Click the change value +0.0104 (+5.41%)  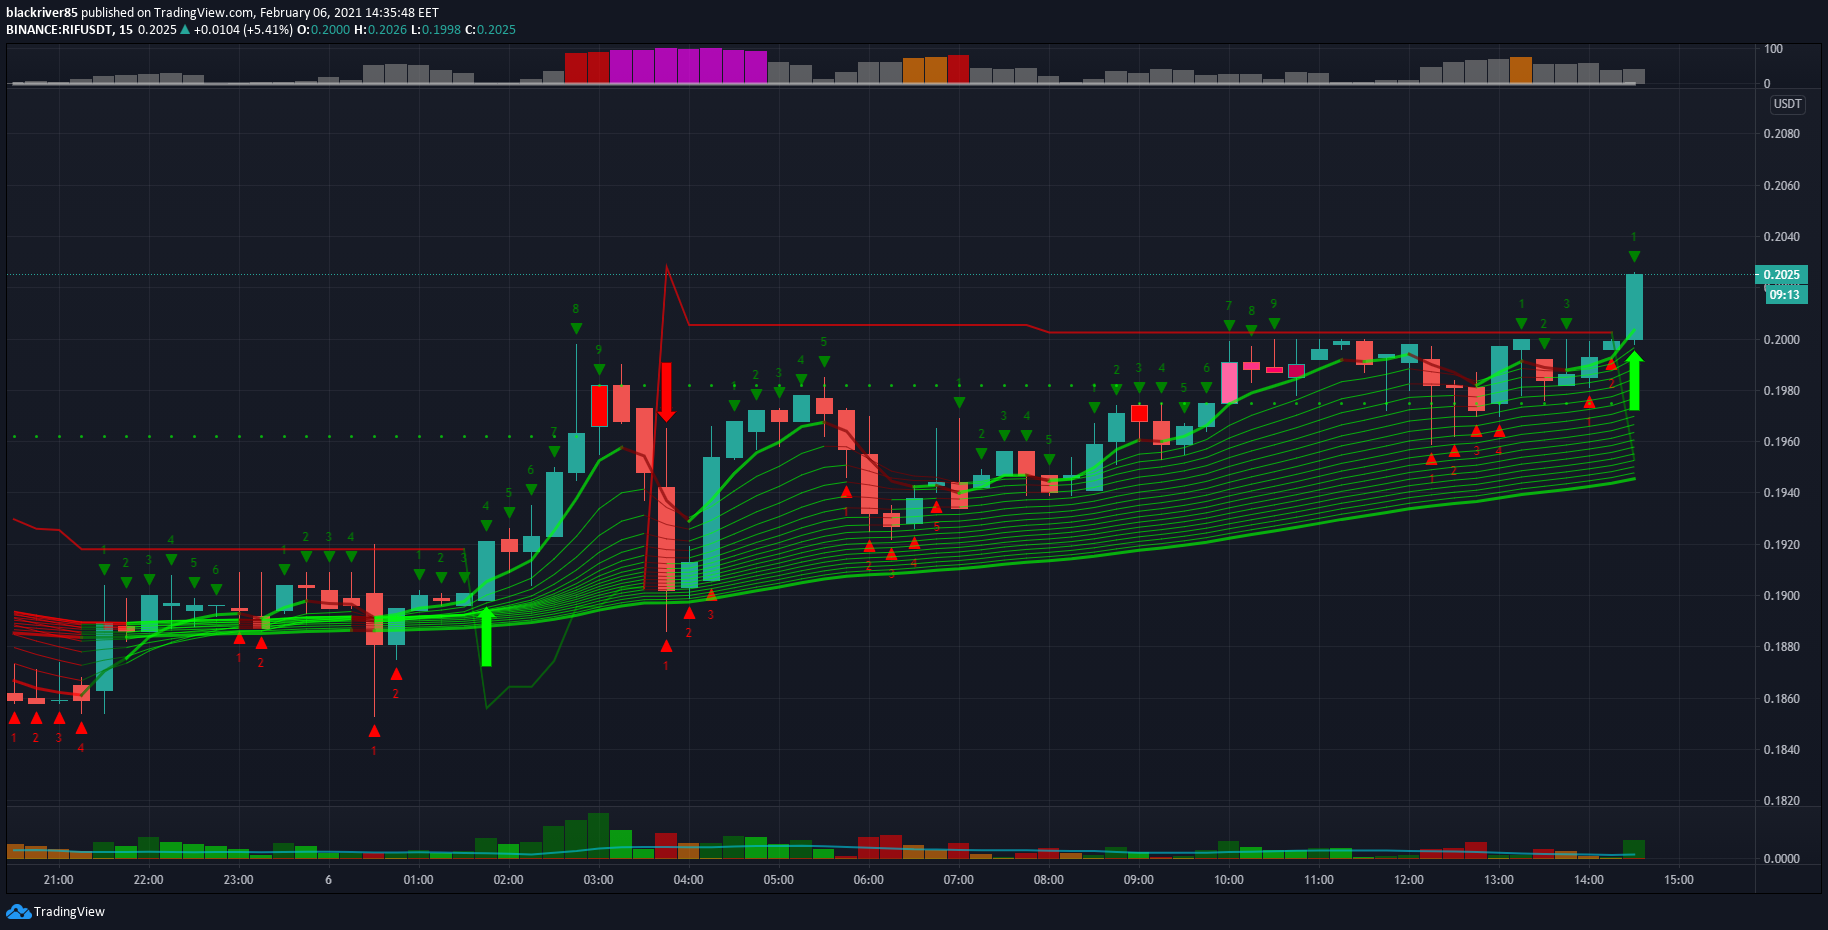tap(243, 30)
